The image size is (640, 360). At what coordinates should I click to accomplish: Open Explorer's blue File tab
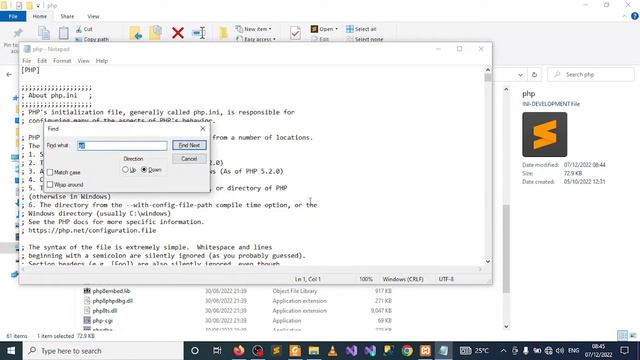pyautogui.click(x=13, y=16)
